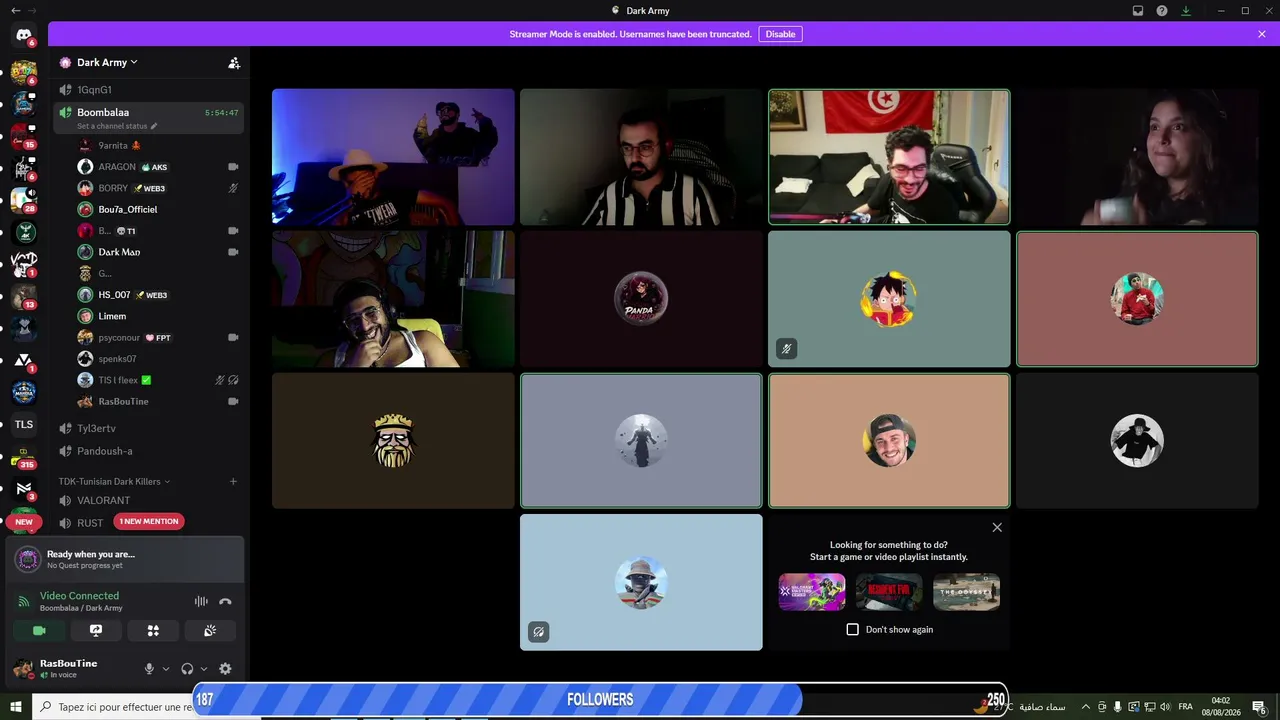Select user ARAGON in voice list
Image resolution: width=1280 pixels, height=720 pixels.
[x=158, y=167]
